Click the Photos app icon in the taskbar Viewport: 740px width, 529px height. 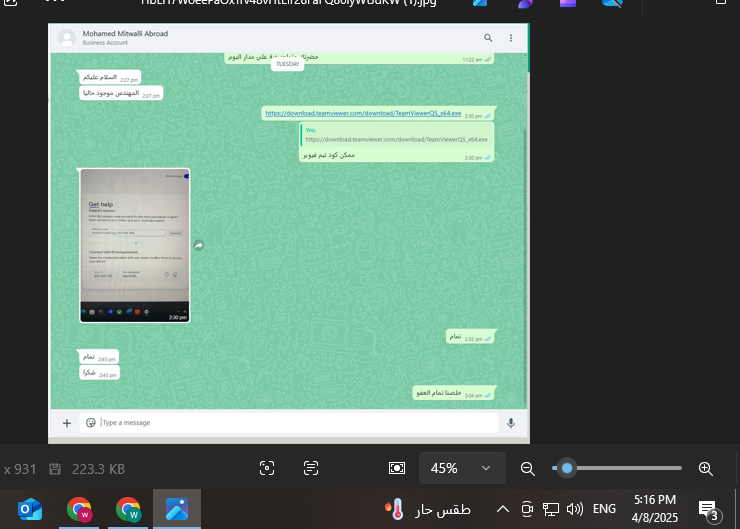click(x=177, y=509)
